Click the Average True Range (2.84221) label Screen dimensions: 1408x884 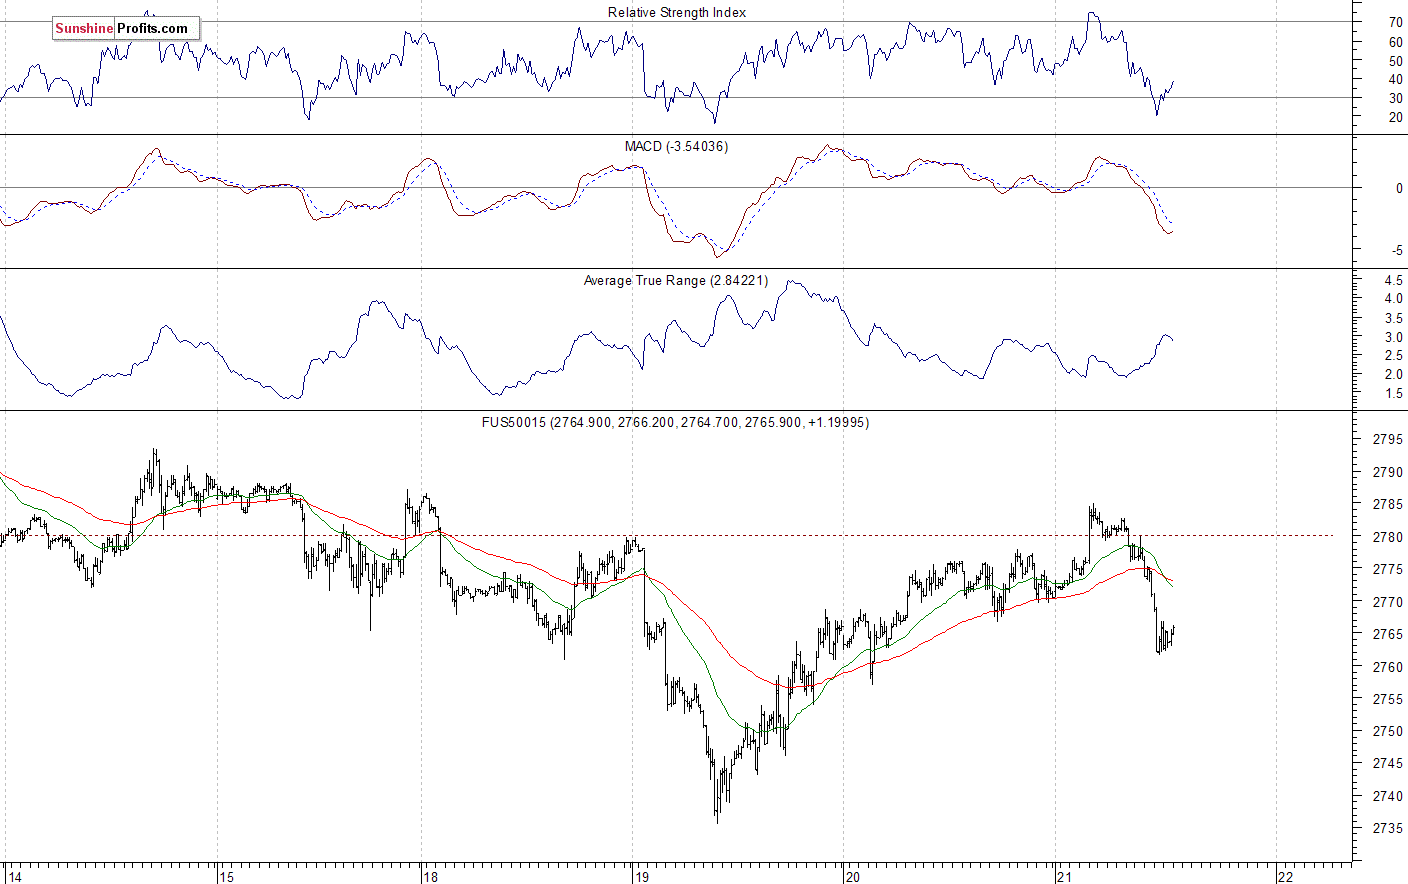677,281
